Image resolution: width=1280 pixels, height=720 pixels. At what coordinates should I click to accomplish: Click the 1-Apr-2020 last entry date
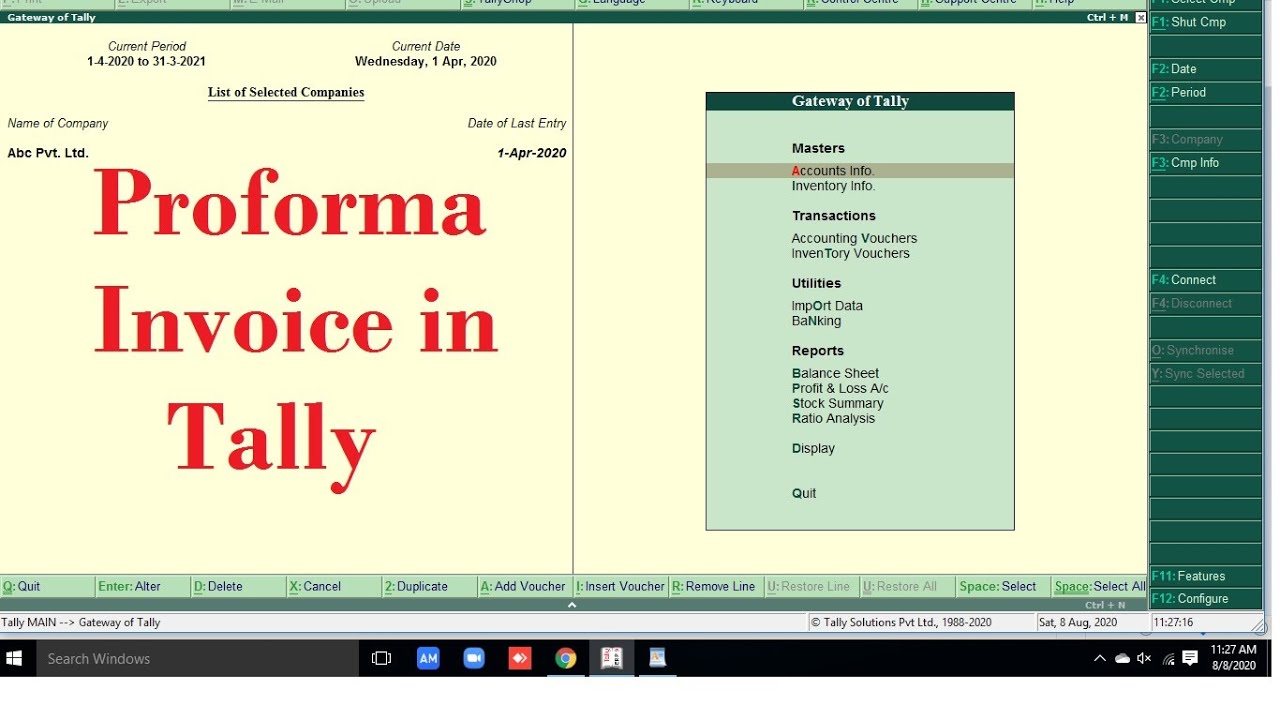[x=532, y=153]
